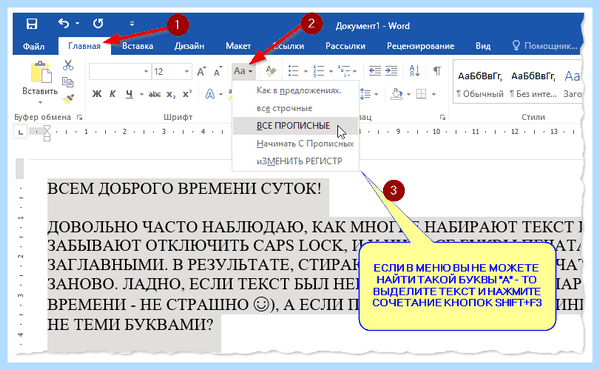This screenshot has width=600, height=370.
Task: Switch to the Рассылки tab
Action: click(x=345, y=46)
